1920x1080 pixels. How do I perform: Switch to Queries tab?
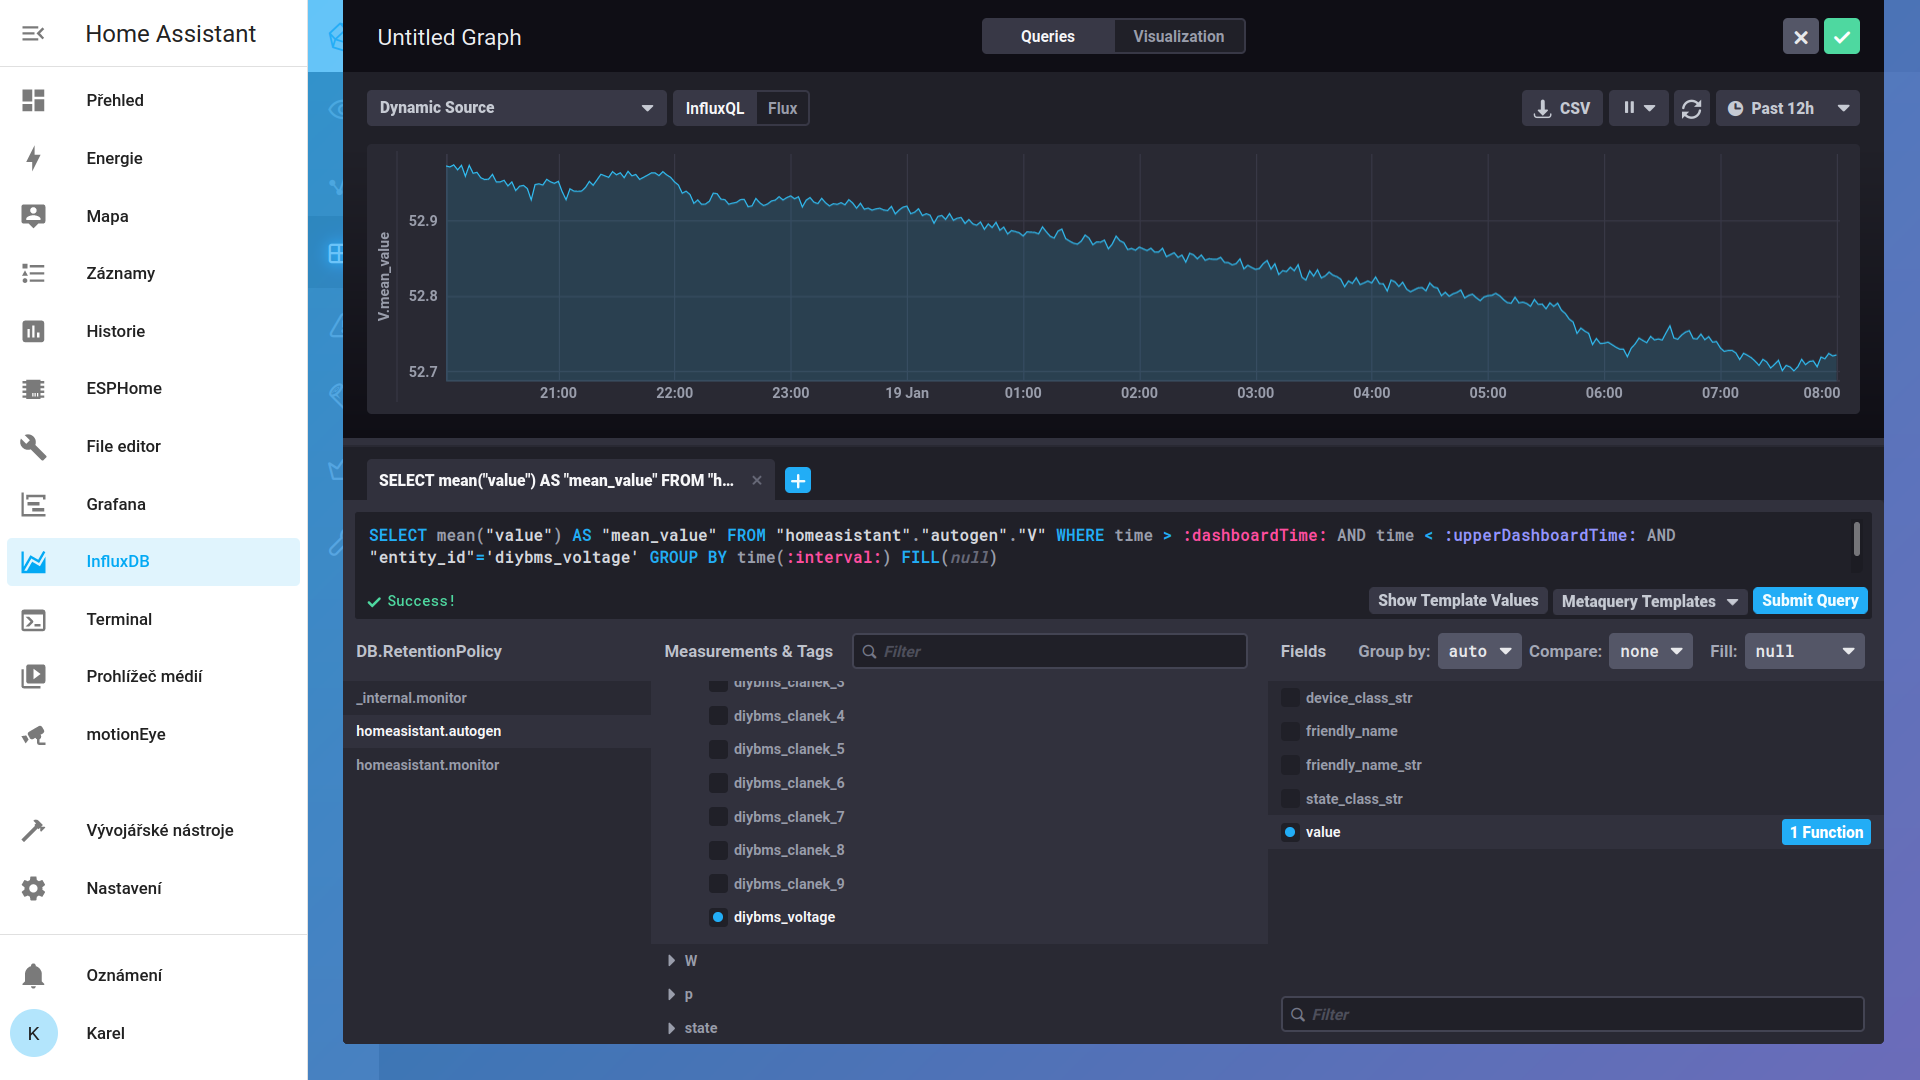point(1047,36)
